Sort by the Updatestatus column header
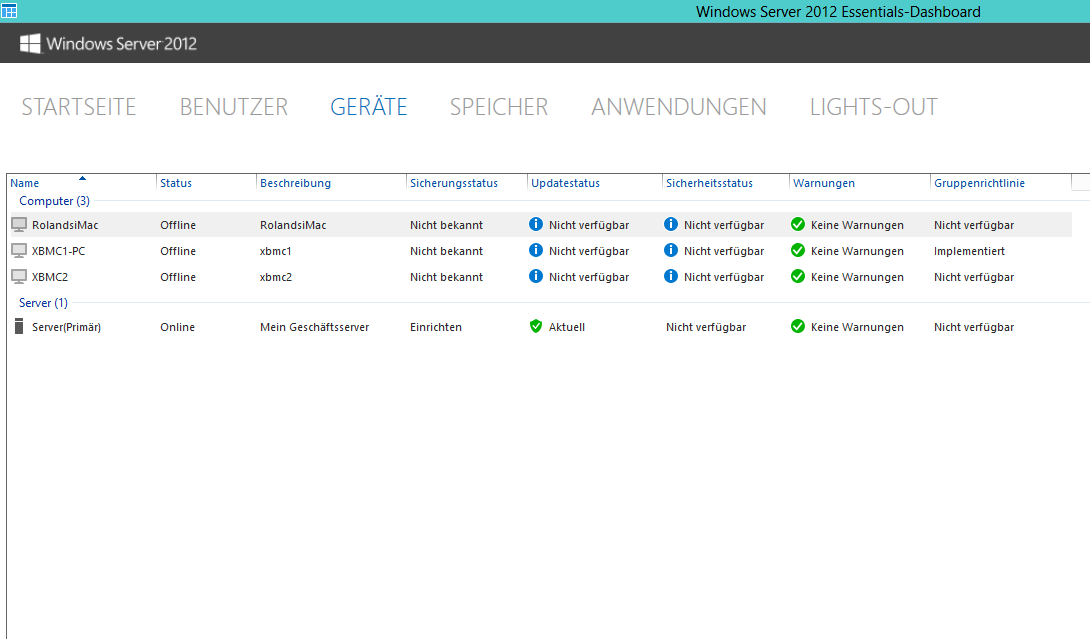 click(565, 183)
